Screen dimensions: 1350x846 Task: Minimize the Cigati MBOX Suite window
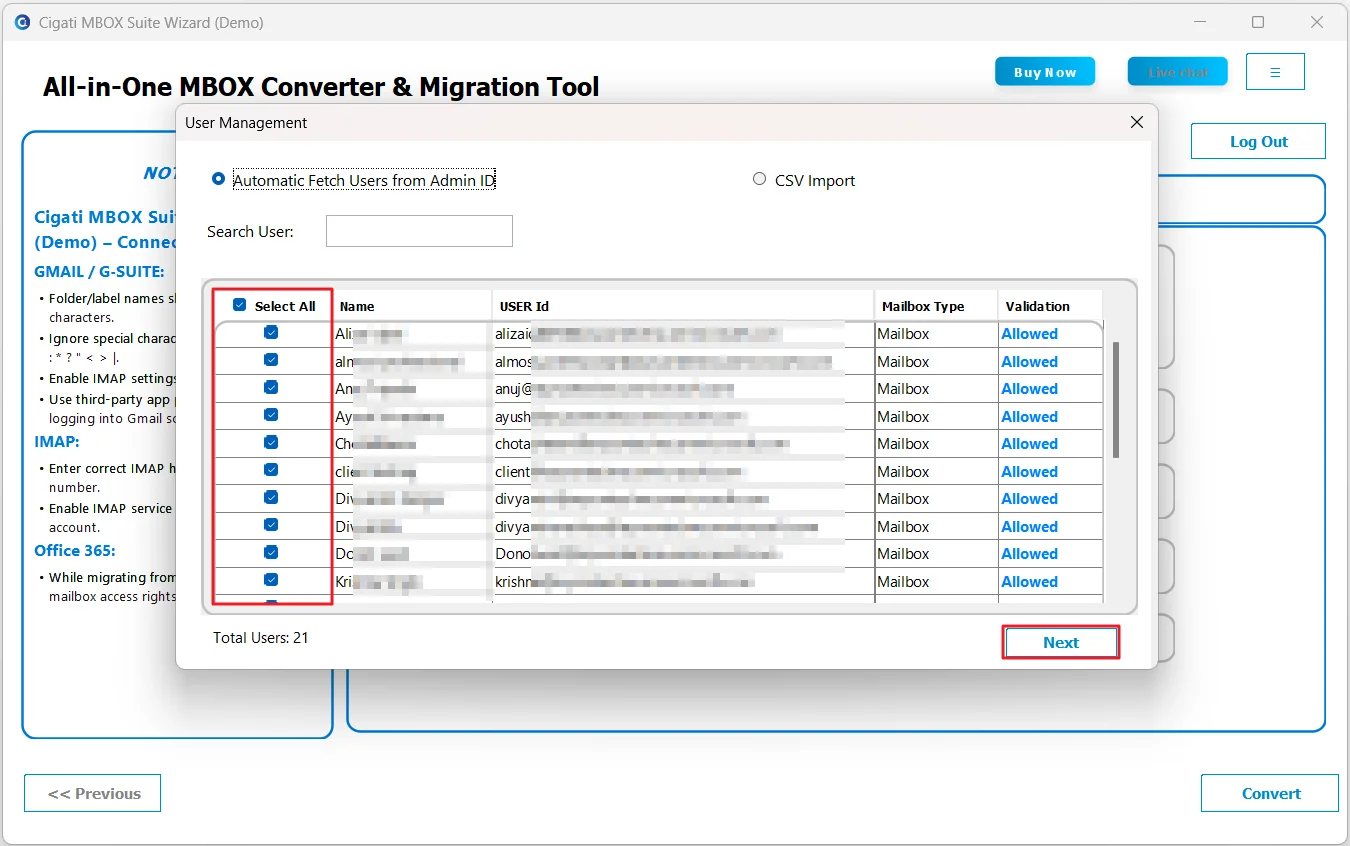point(1198,22)
